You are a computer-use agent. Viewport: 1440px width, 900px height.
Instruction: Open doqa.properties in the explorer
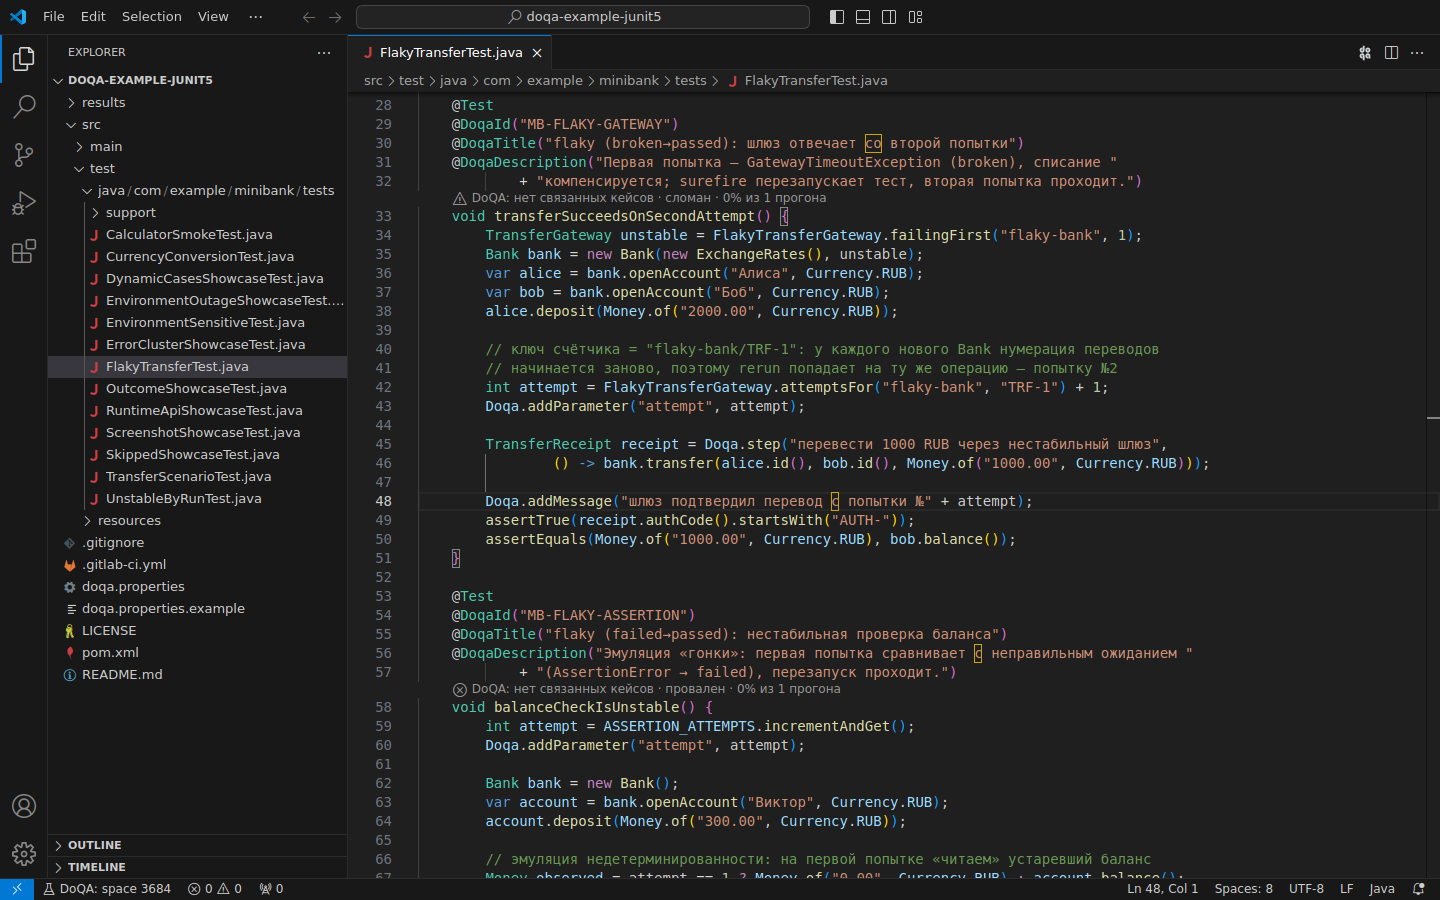pyautogui.click(x=197, y=587)
